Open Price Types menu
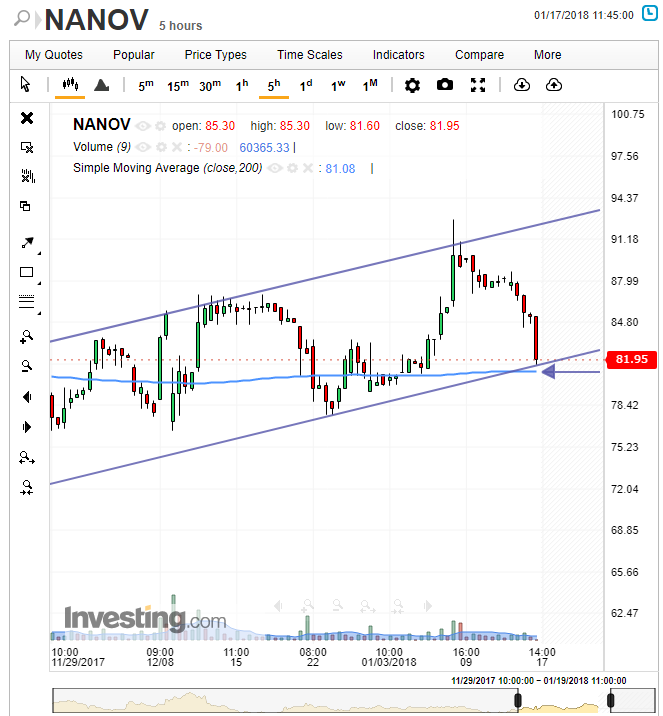Viewport: 663px width, 716px height. tap(216, 55)
